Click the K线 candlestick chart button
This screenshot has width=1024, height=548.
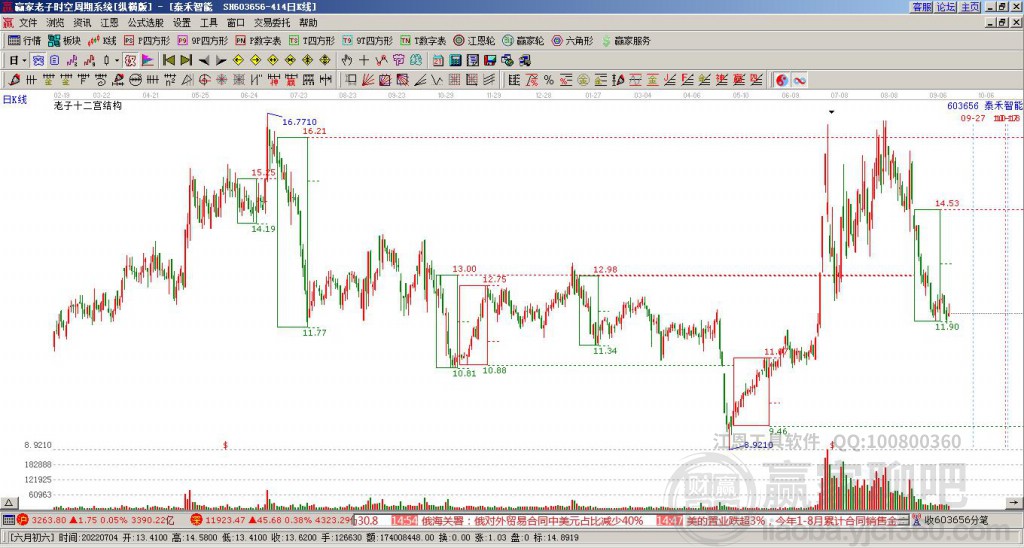pos(103,41)
